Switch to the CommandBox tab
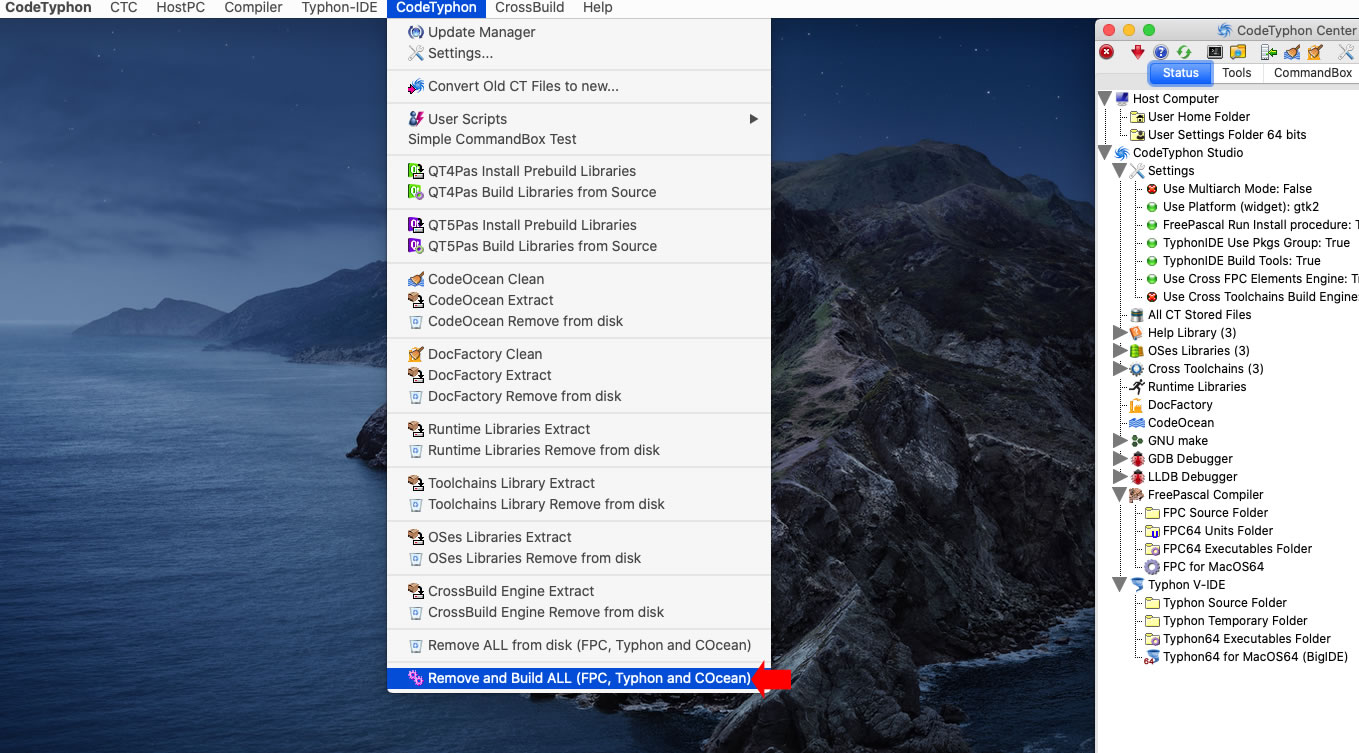The width and height of the screenshot is (1359, 753). coord(1313,73)
